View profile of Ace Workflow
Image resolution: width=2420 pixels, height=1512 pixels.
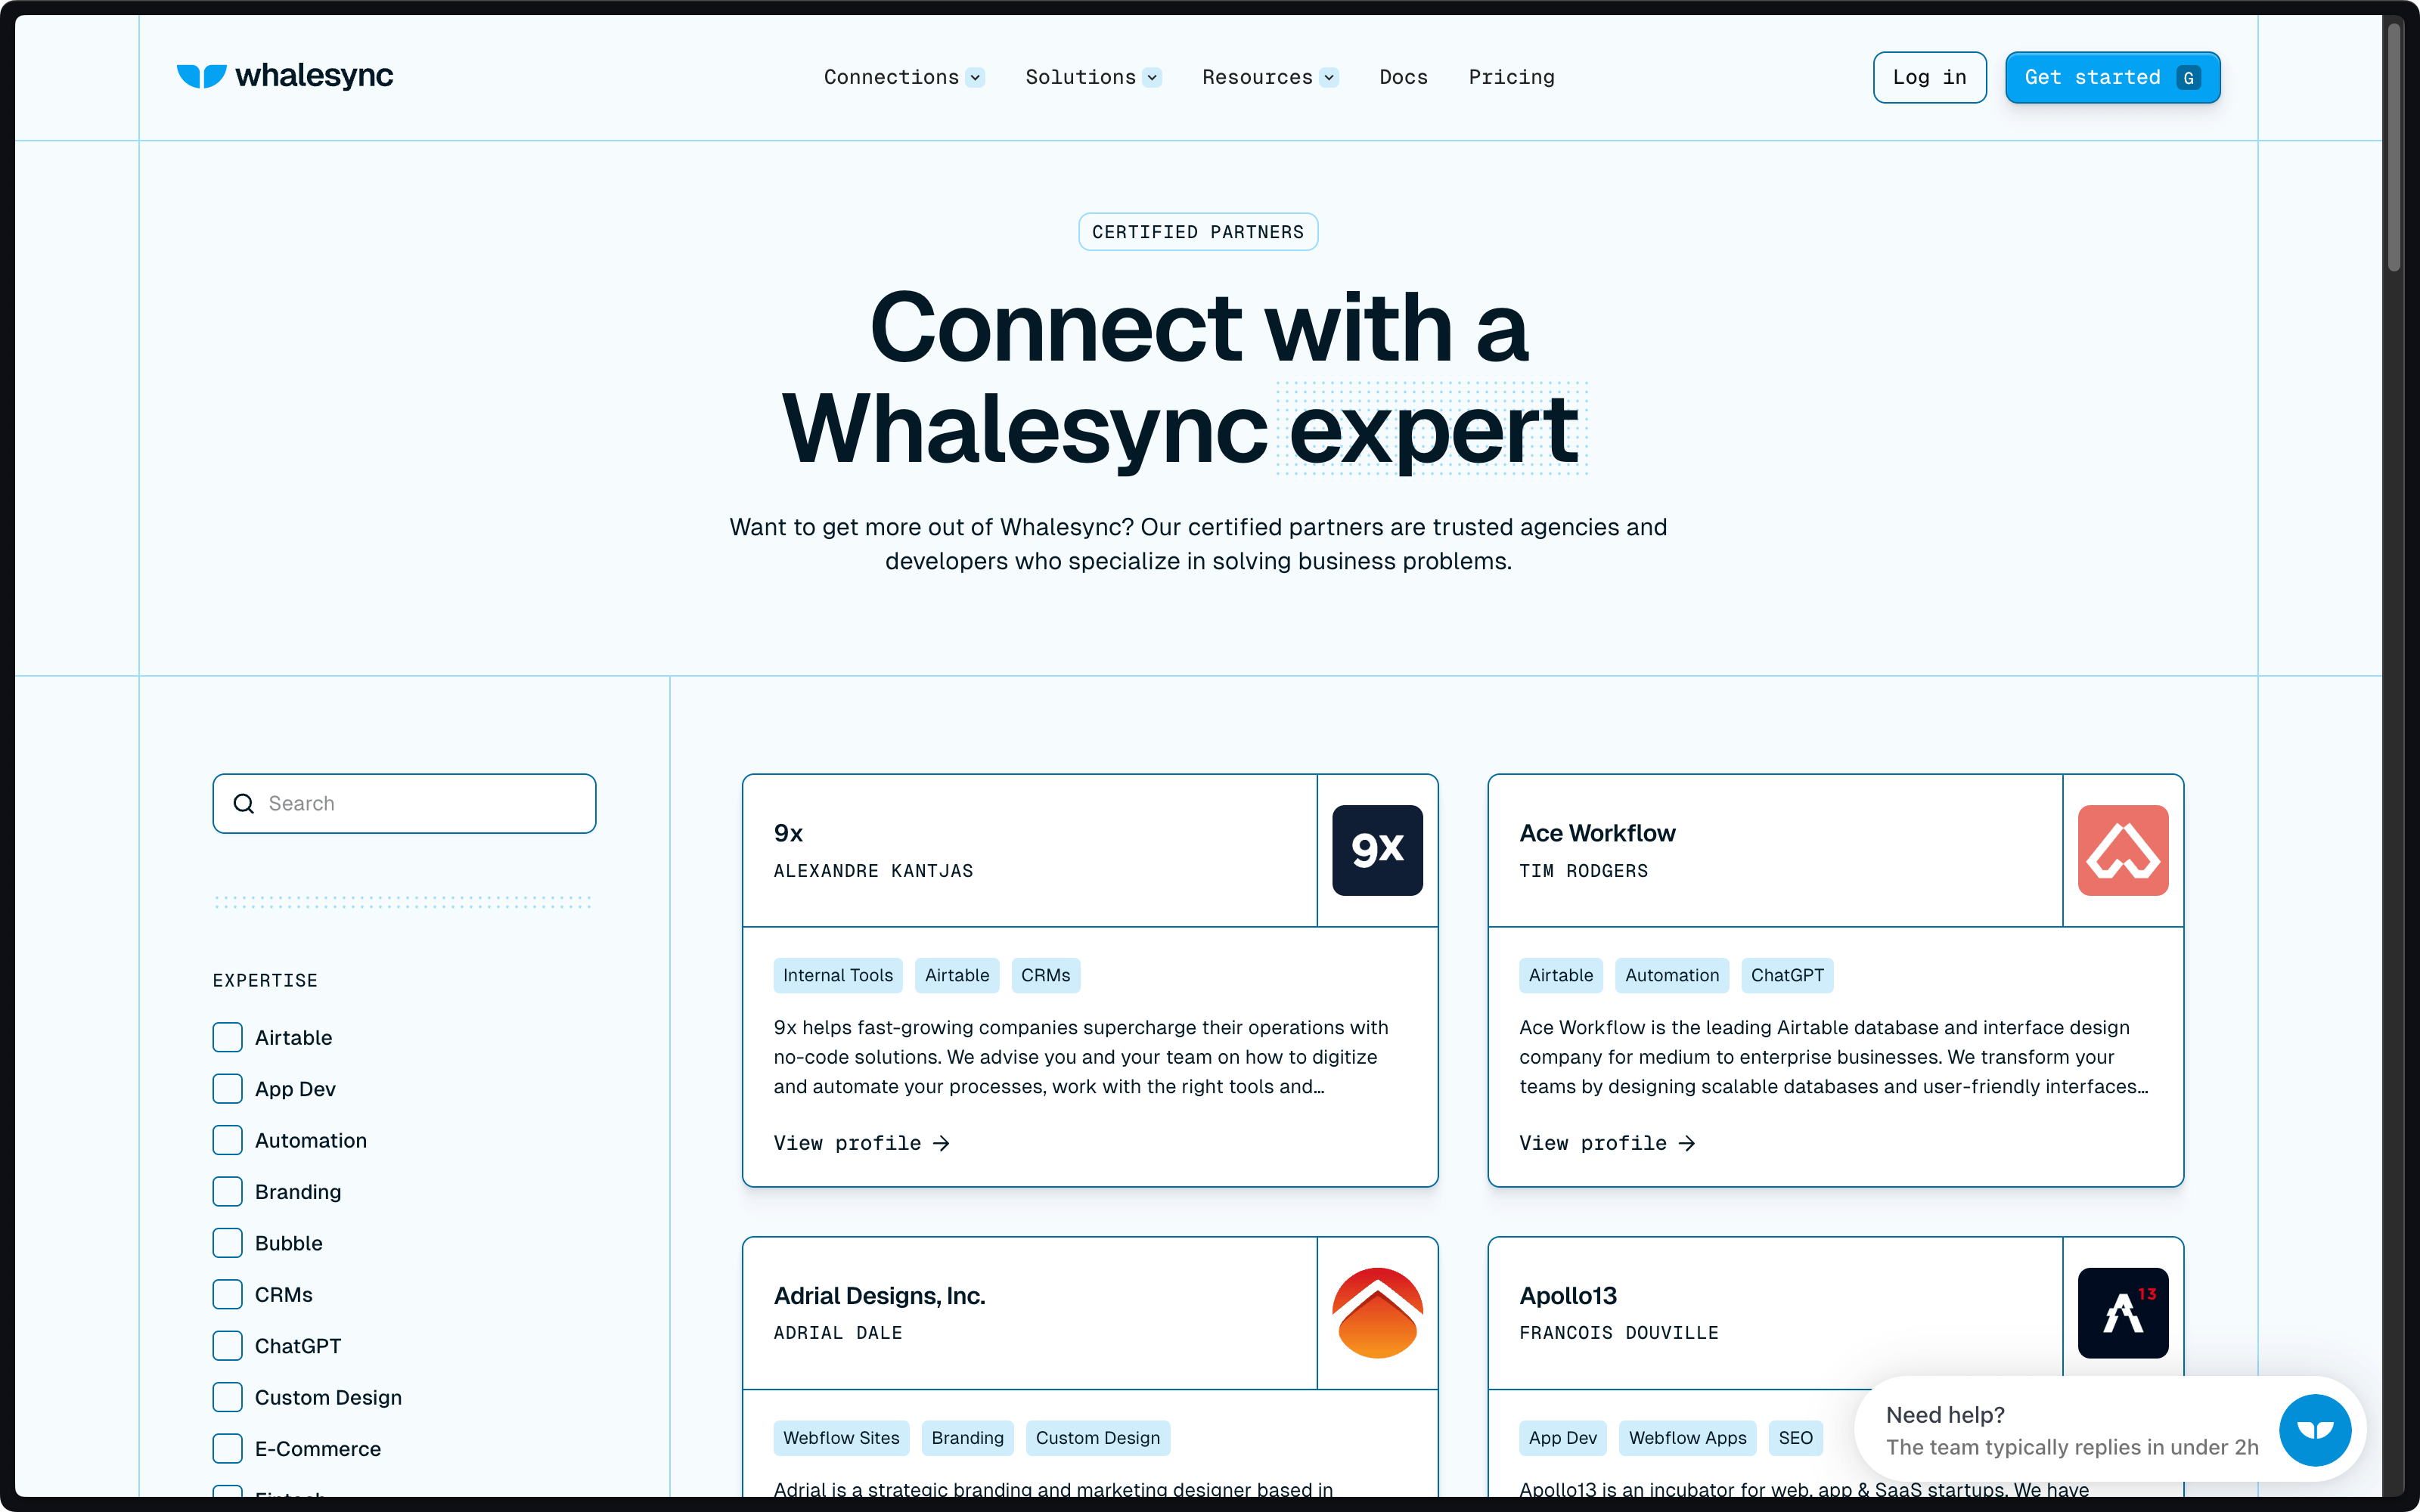[1607, 1143]
